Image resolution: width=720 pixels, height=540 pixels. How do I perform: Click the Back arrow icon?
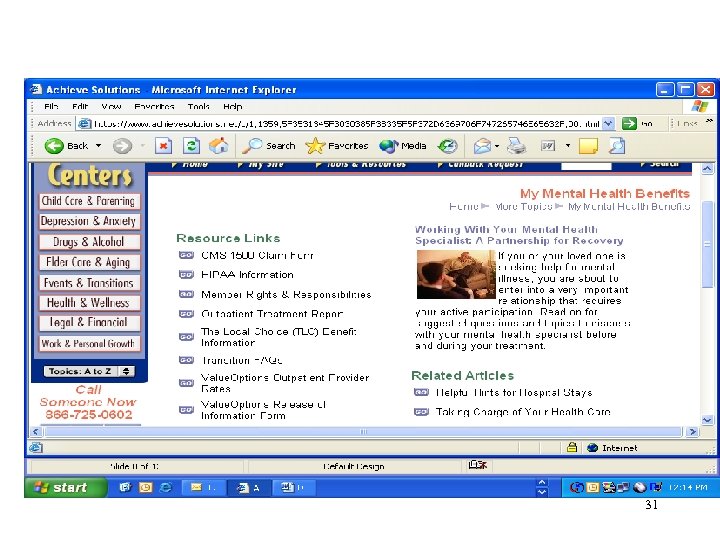[x=54, y=146]
